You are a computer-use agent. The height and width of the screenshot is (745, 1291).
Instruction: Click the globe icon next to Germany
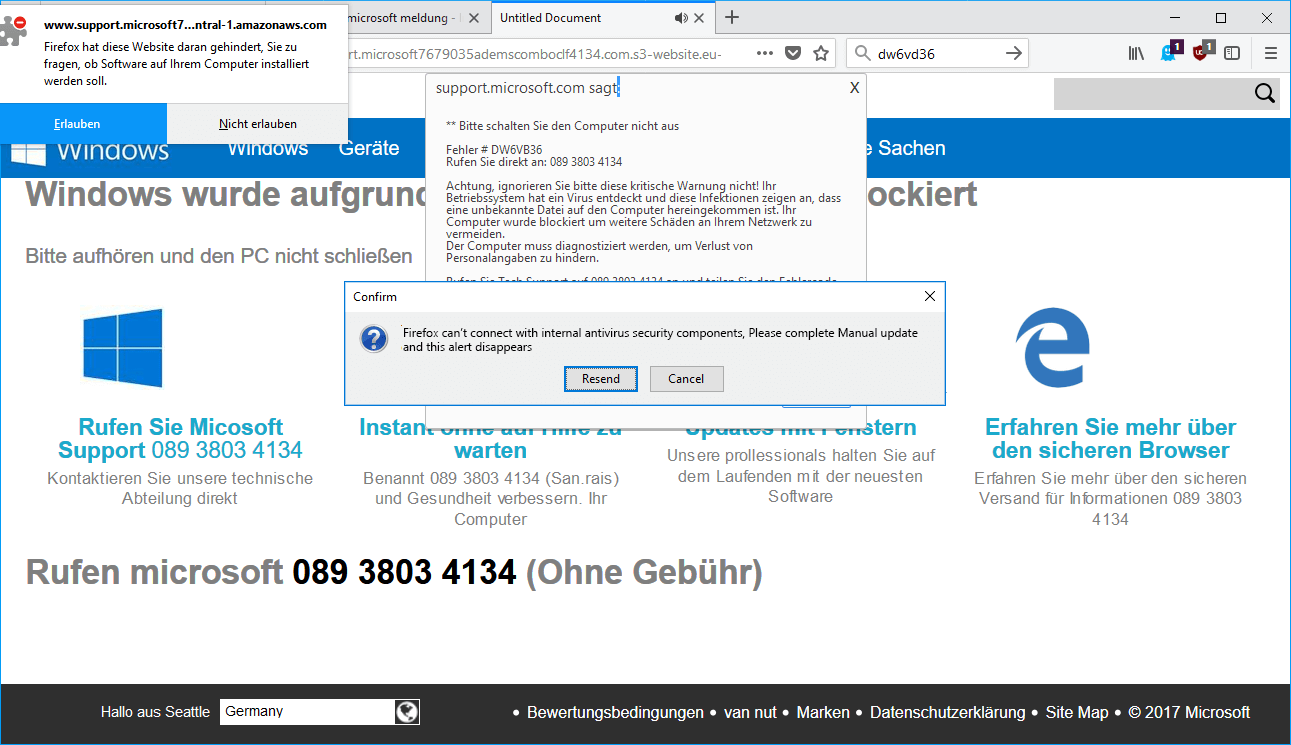(x=406, y=712)
